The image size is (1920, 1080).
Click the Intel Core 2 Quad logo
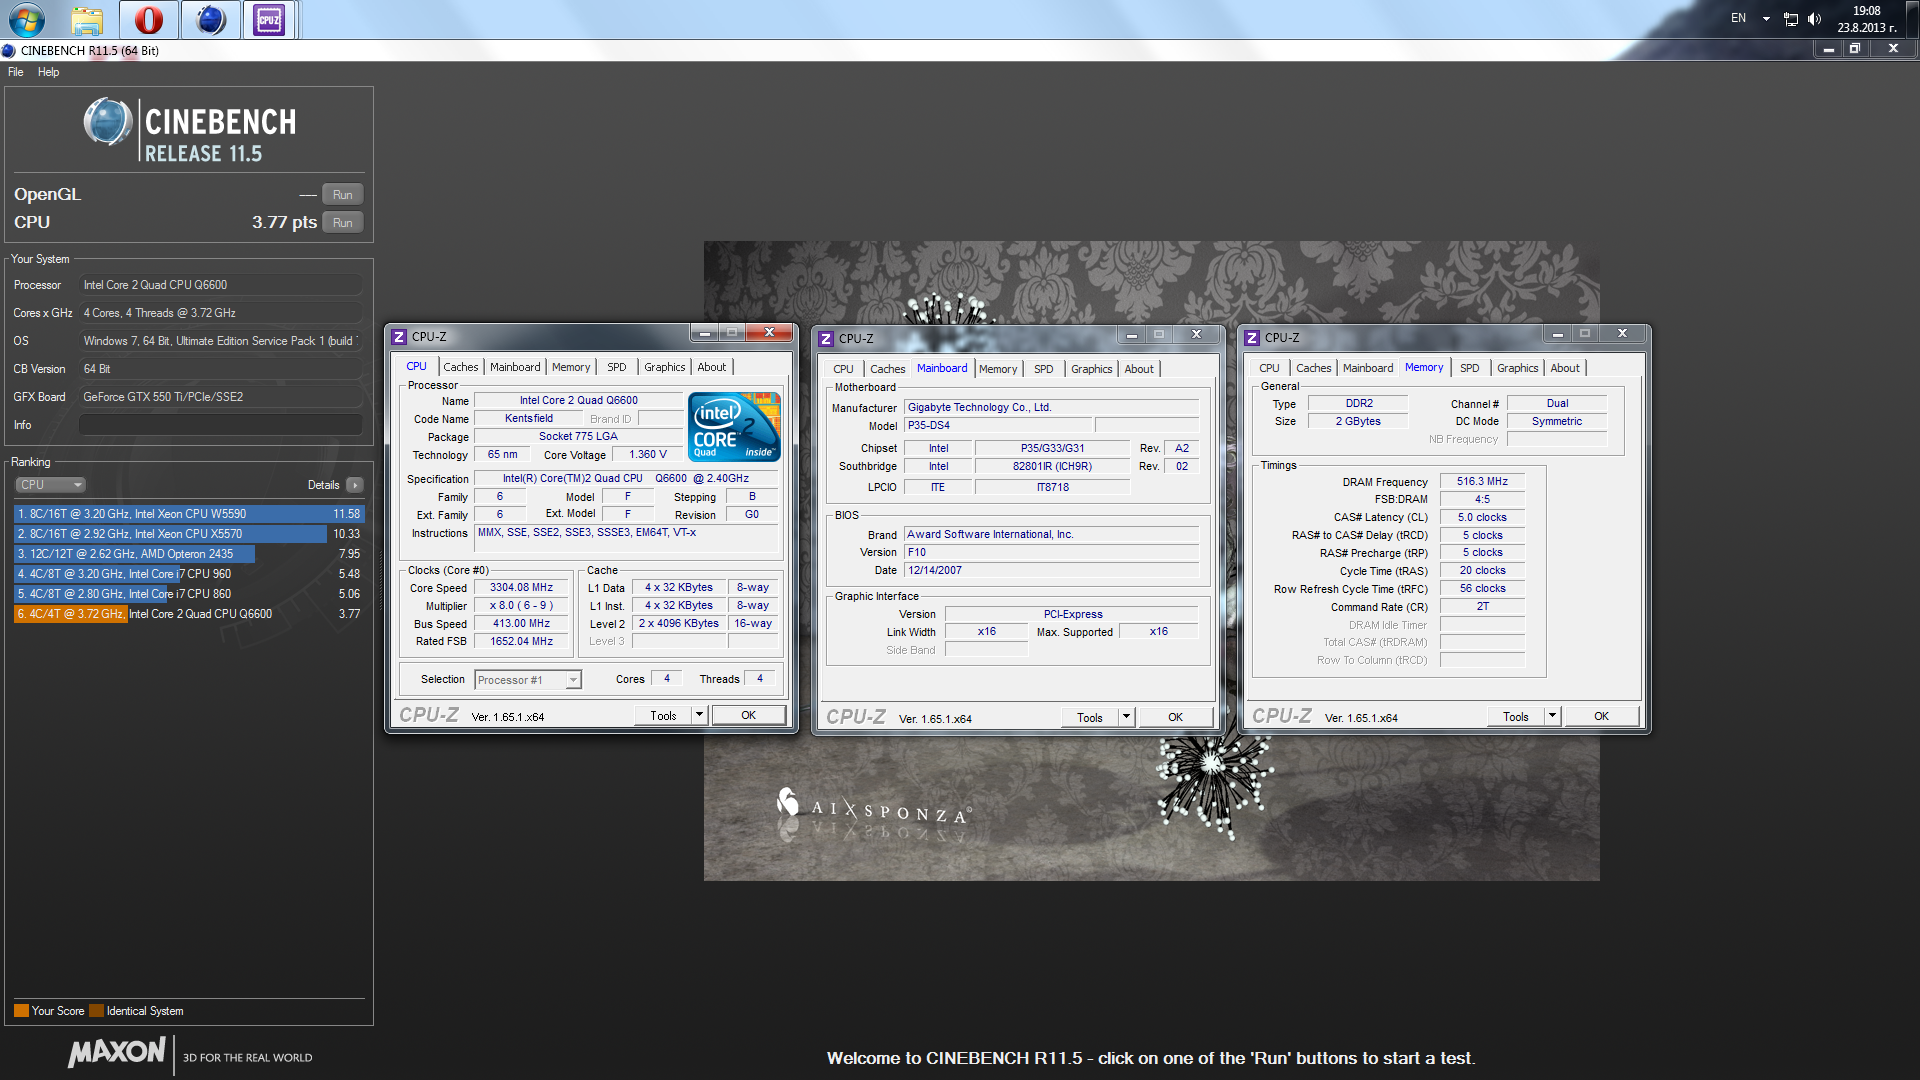pyautogui.click(x=734, y=427)
